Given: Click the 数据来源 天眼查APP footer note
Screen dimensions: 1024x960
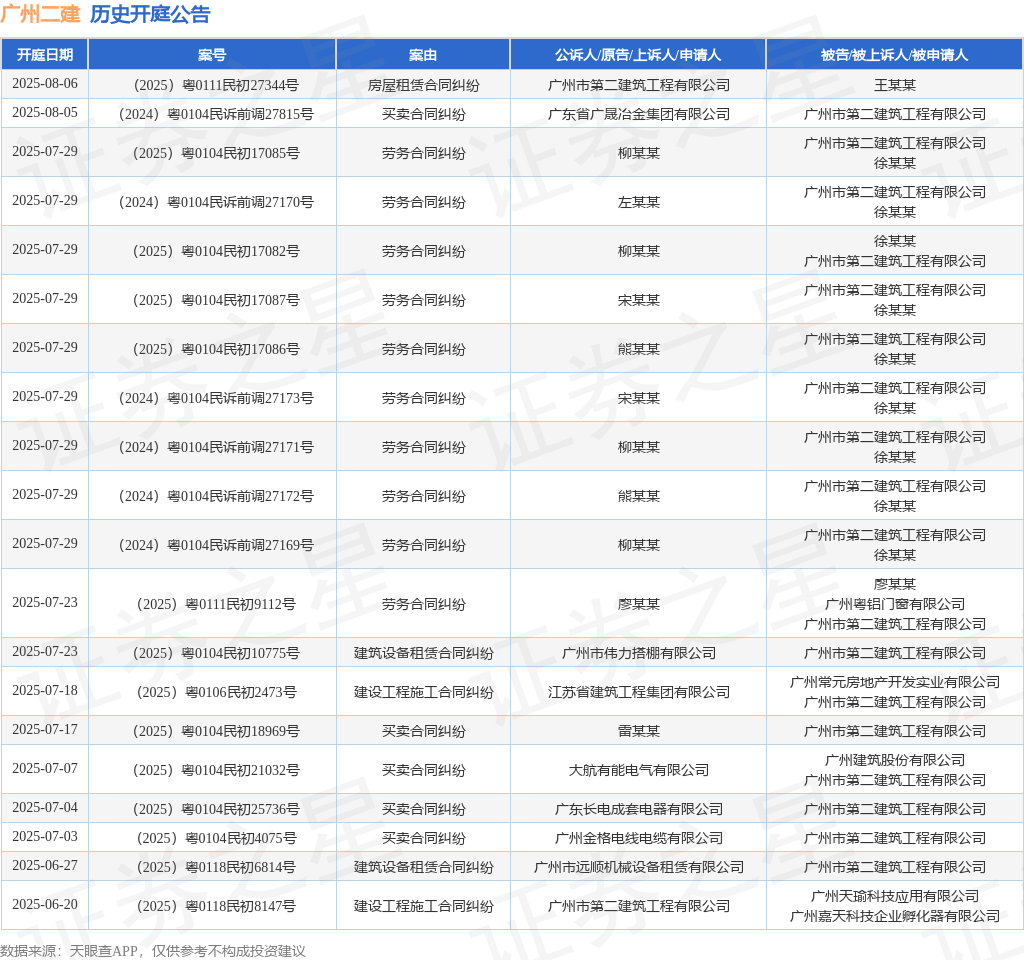Looking at the screenshot, I should pyautogui.click(x=153, y=951).
